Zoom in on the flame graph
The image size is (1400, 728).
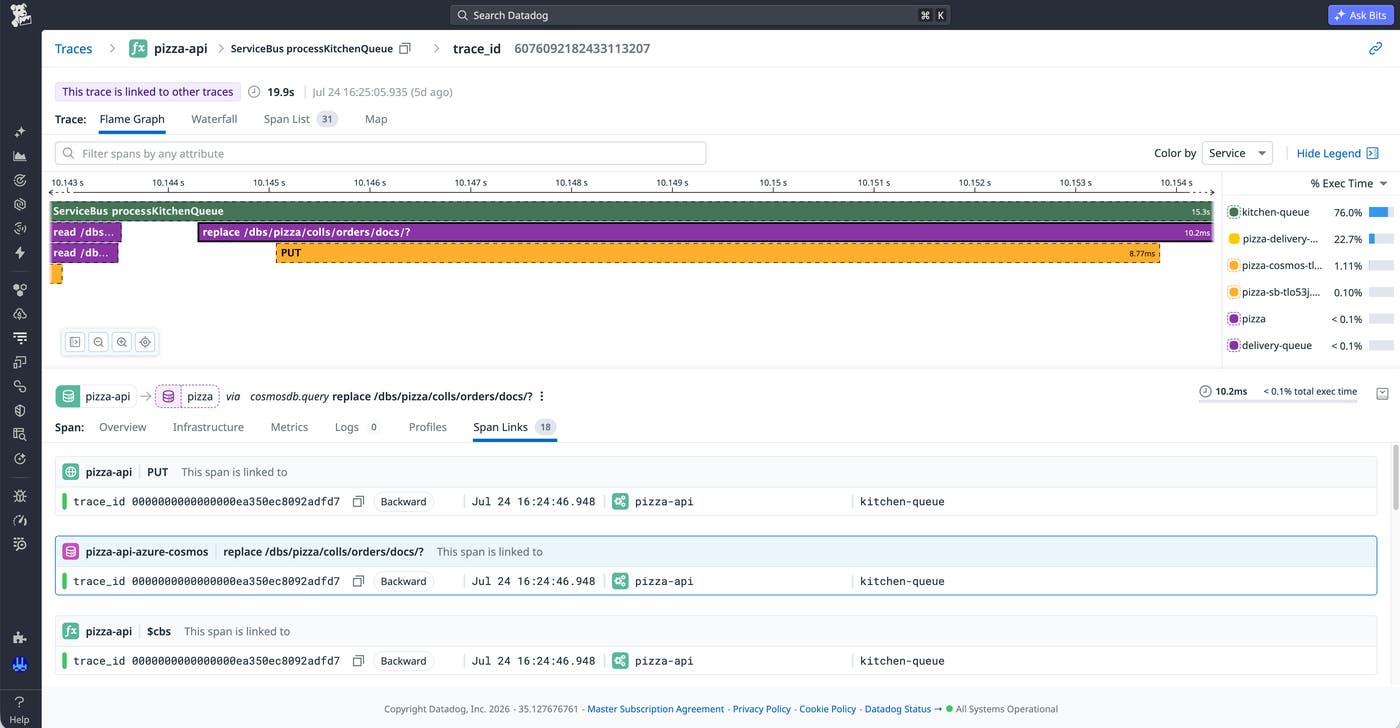click(122, 342)
